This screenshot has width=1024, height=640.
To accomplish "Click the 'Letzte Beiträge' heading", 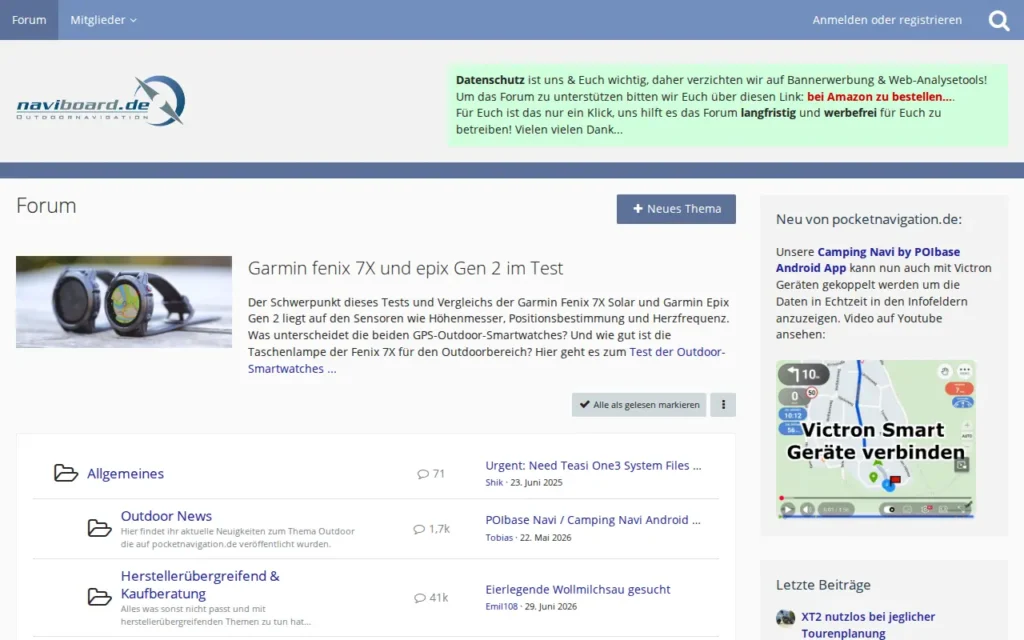I will [823, 585].
